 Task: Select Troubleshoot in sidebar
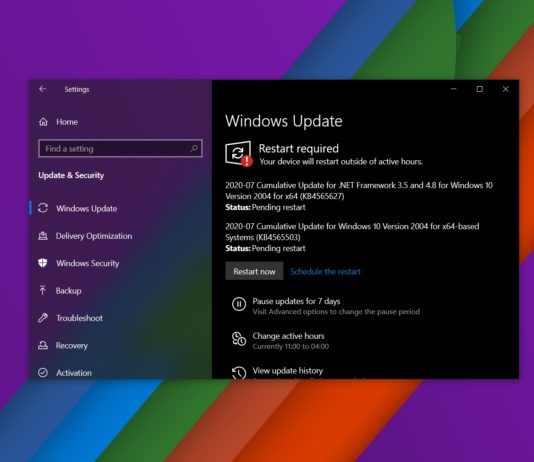79,318
